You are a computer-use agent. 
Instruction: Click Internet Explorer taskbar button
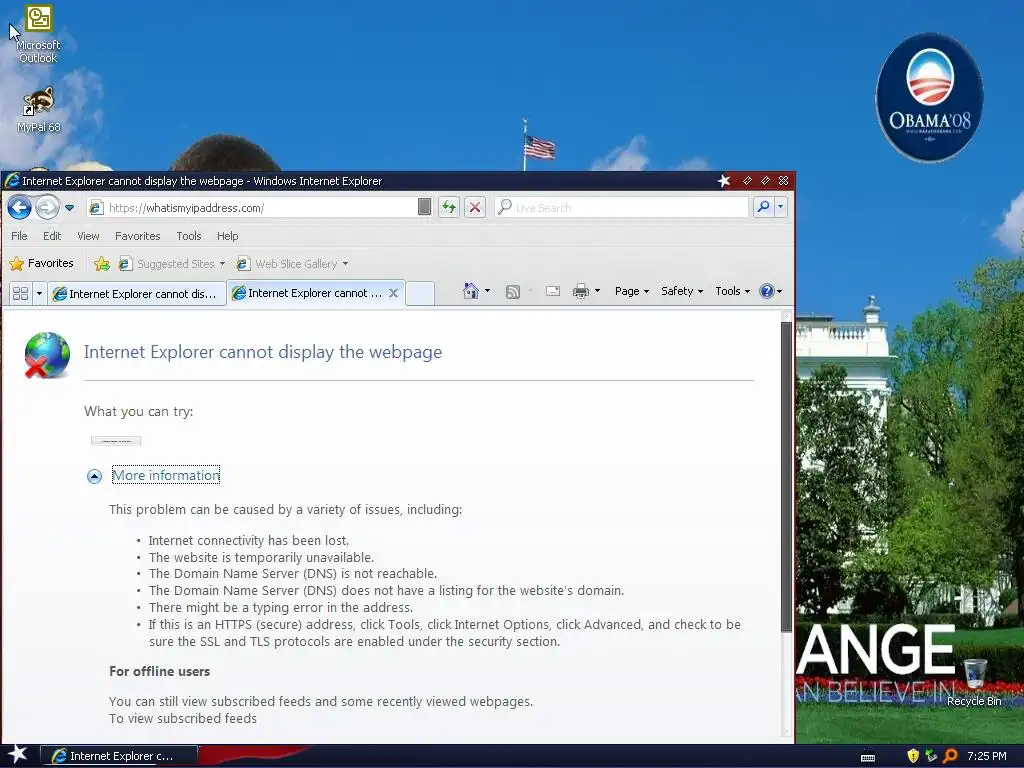[x=119, y=756]
